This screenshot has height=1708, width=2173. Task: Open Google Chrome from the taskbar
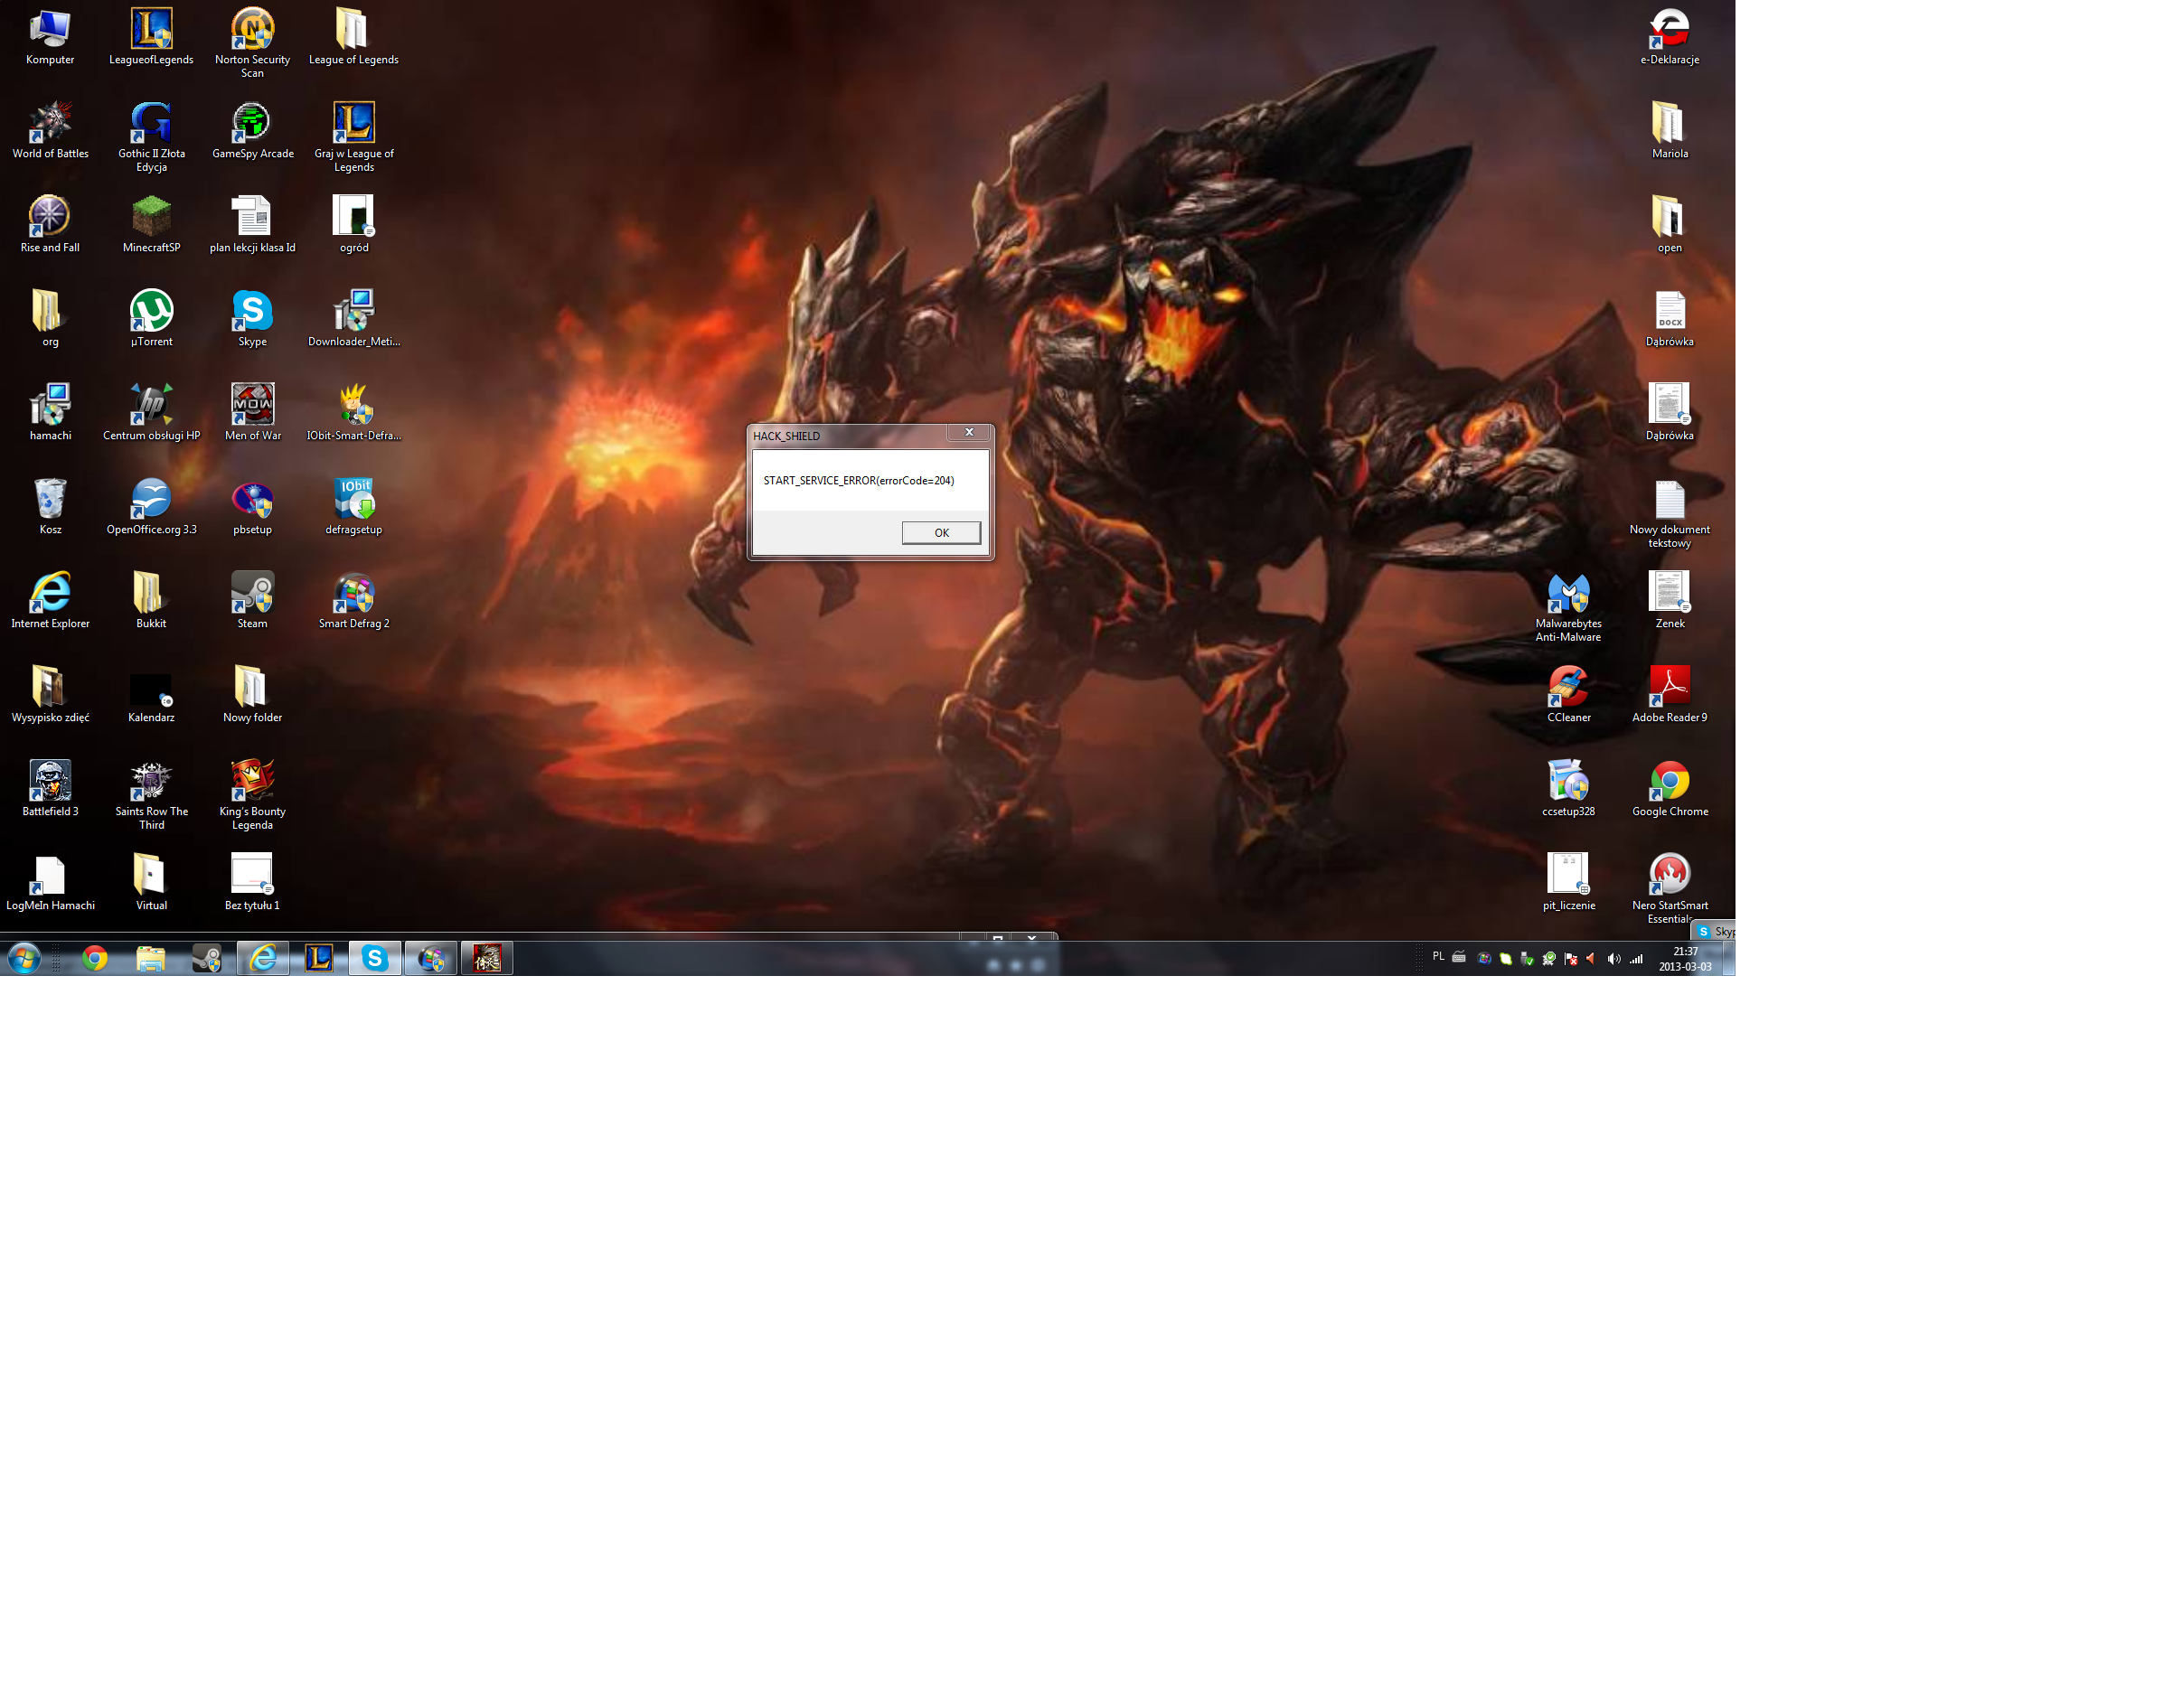95,959
